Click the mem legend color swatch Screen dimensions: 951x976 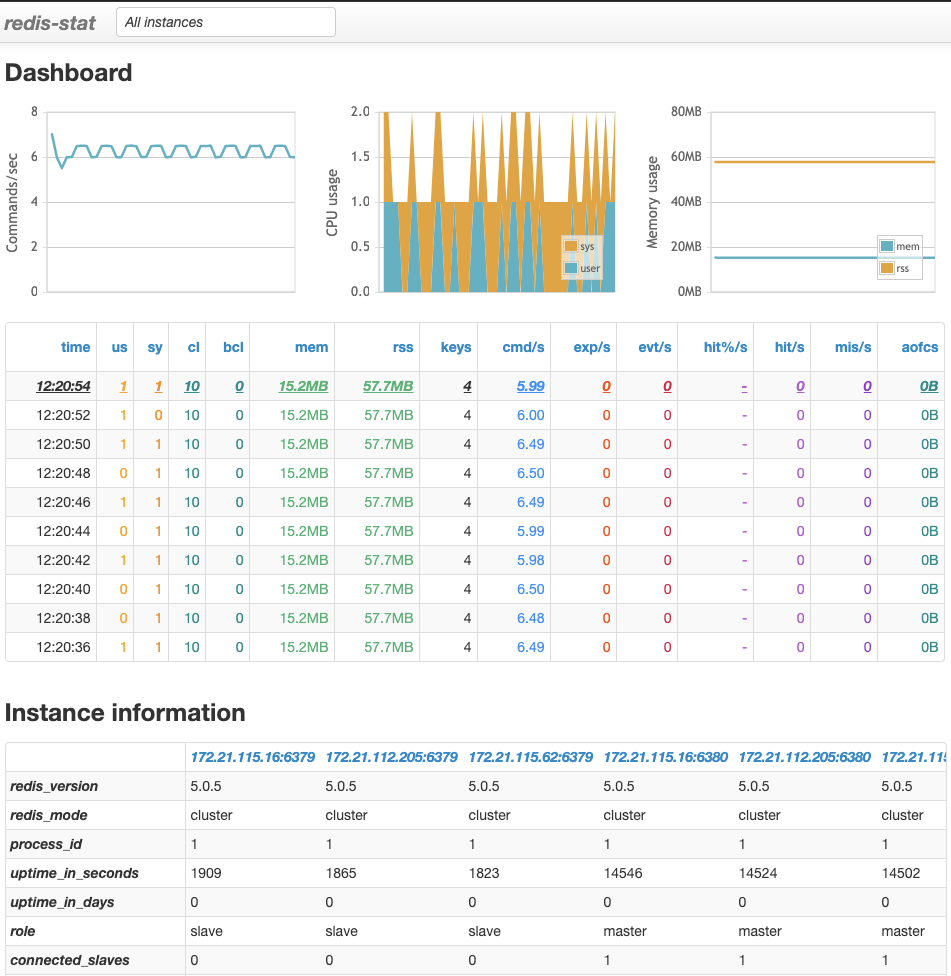[x=887, y=246]
